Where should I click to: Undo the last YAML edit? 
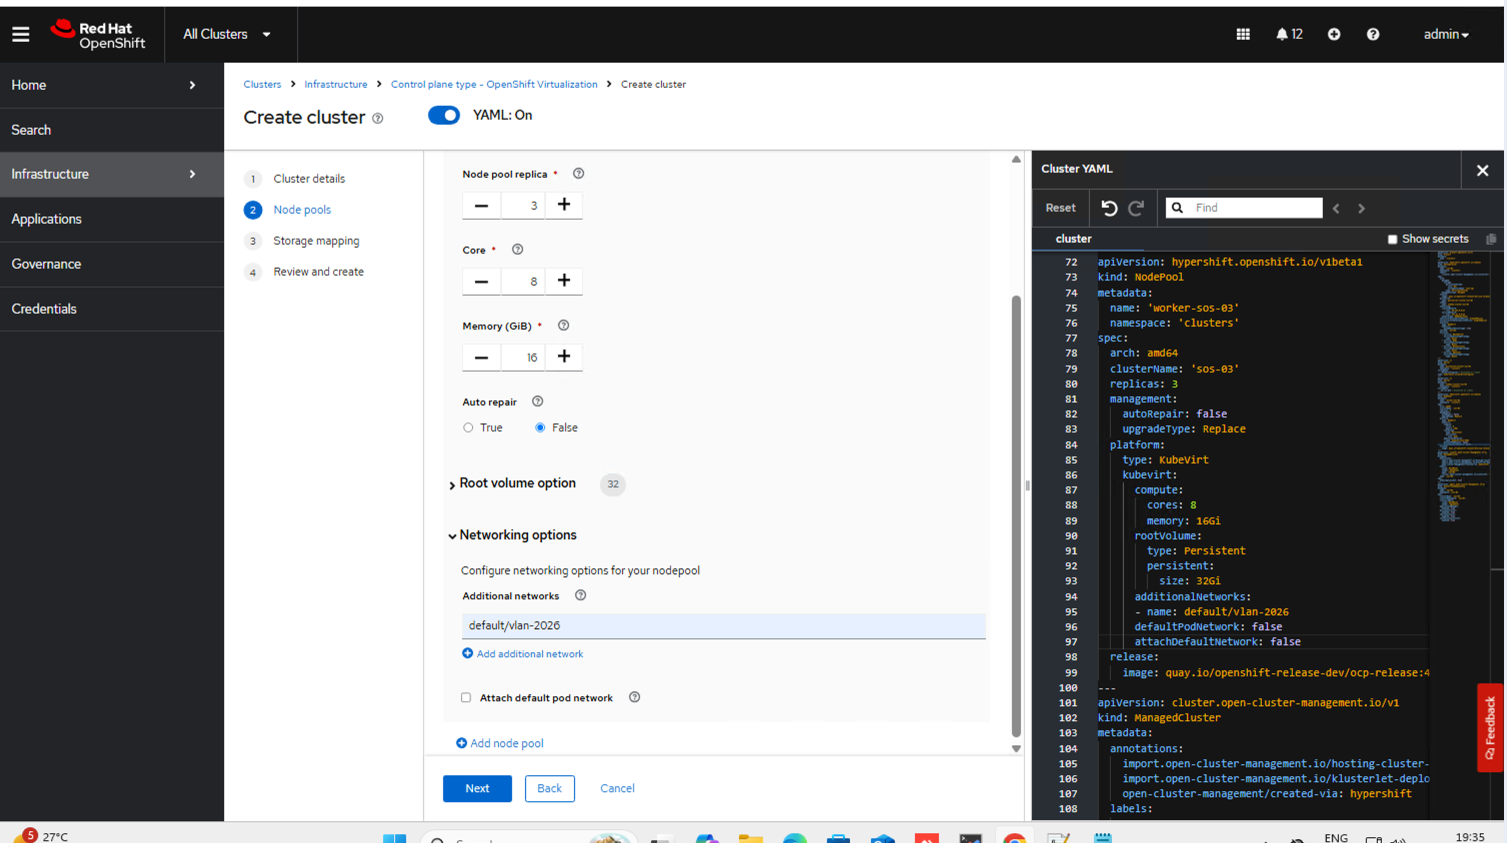point(1109,208)
